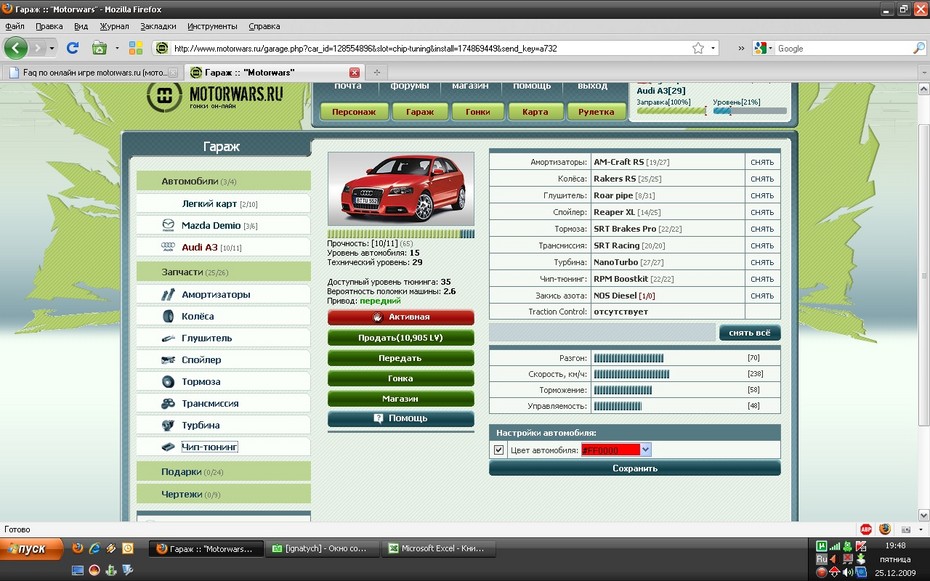Click the shock absorber icon beside Амортизаторы
The height and width of the screenshot is (581, 930).
(168, 295)
